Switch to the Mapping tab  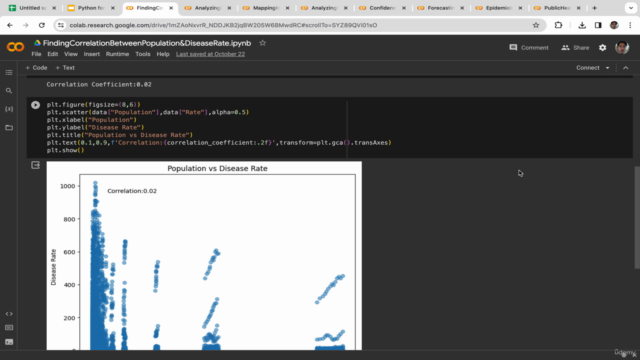click(265, 8)
